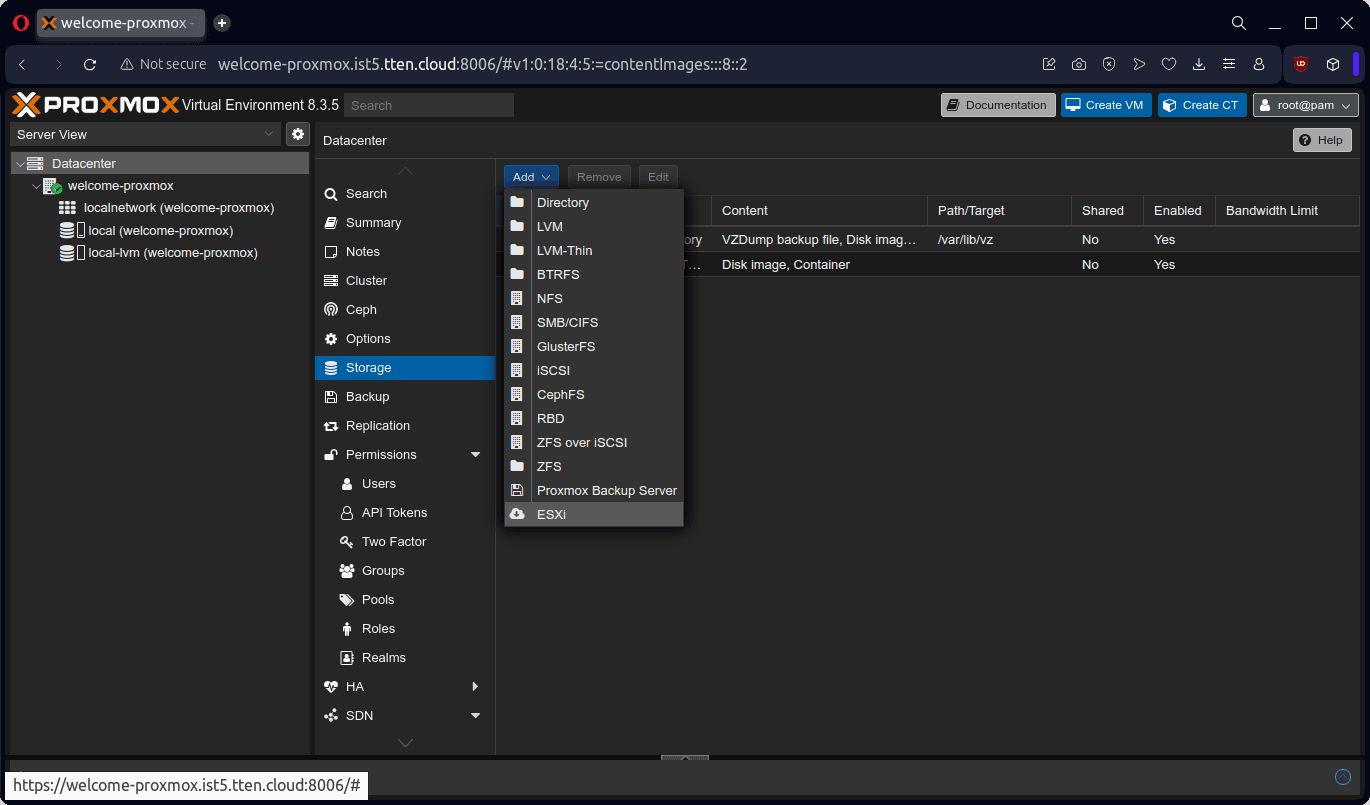
Task: Open the Roles panel
Action: pyautogui.click(x=405, y=629)
